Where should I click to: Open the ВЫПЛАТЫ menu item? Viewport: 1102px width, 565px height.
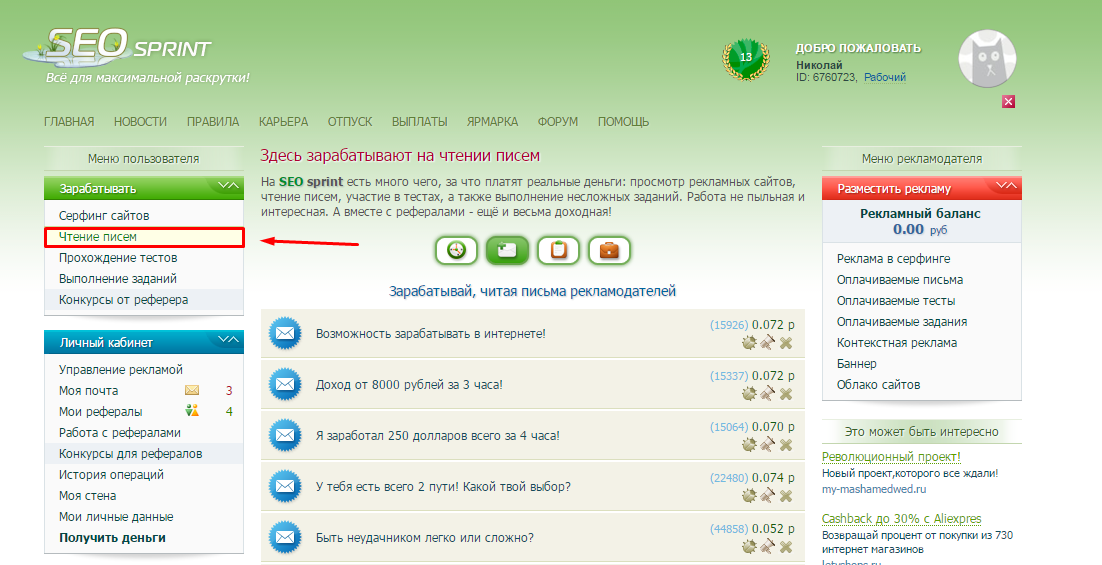click(x=420, y=122)
